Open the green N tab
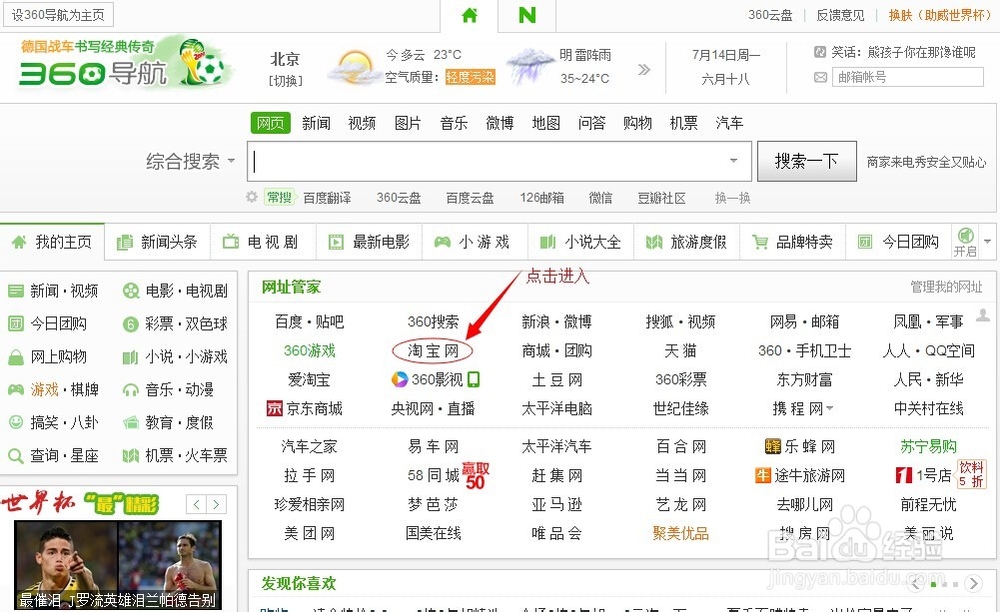The height and width of the screenshot is (612, 1000). (527, 15)
